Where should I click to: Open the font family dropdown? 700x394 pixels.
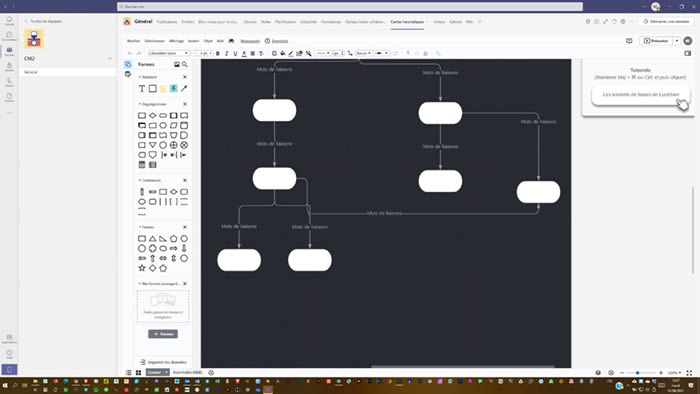[x=168, y=54]
